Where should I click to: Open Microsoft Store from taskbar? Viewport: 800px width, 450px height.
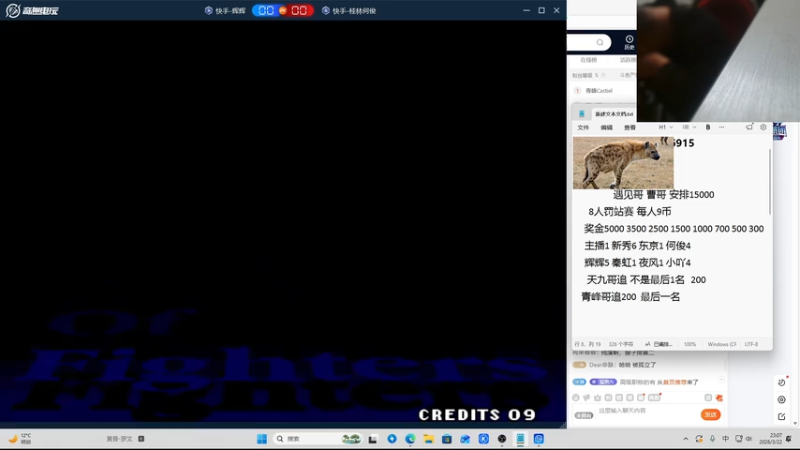tap(447, 439)
